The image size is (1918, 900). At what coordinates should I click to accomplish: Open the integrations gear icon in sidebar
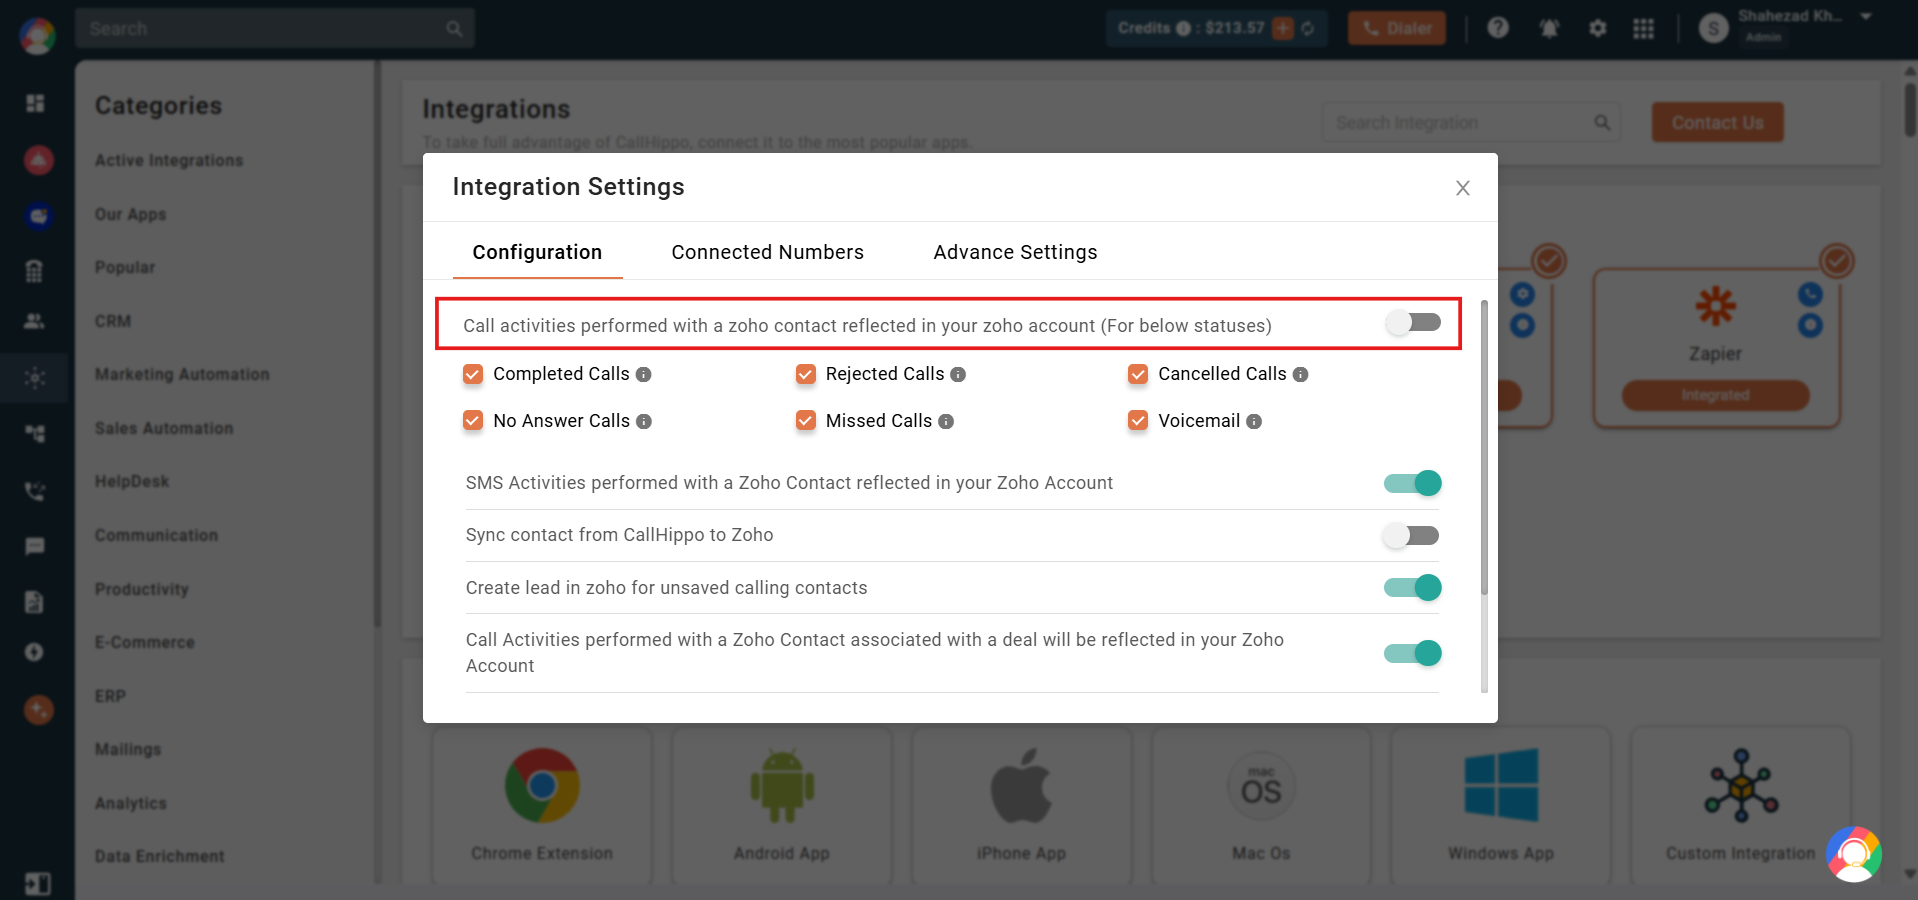click(35, 378)
